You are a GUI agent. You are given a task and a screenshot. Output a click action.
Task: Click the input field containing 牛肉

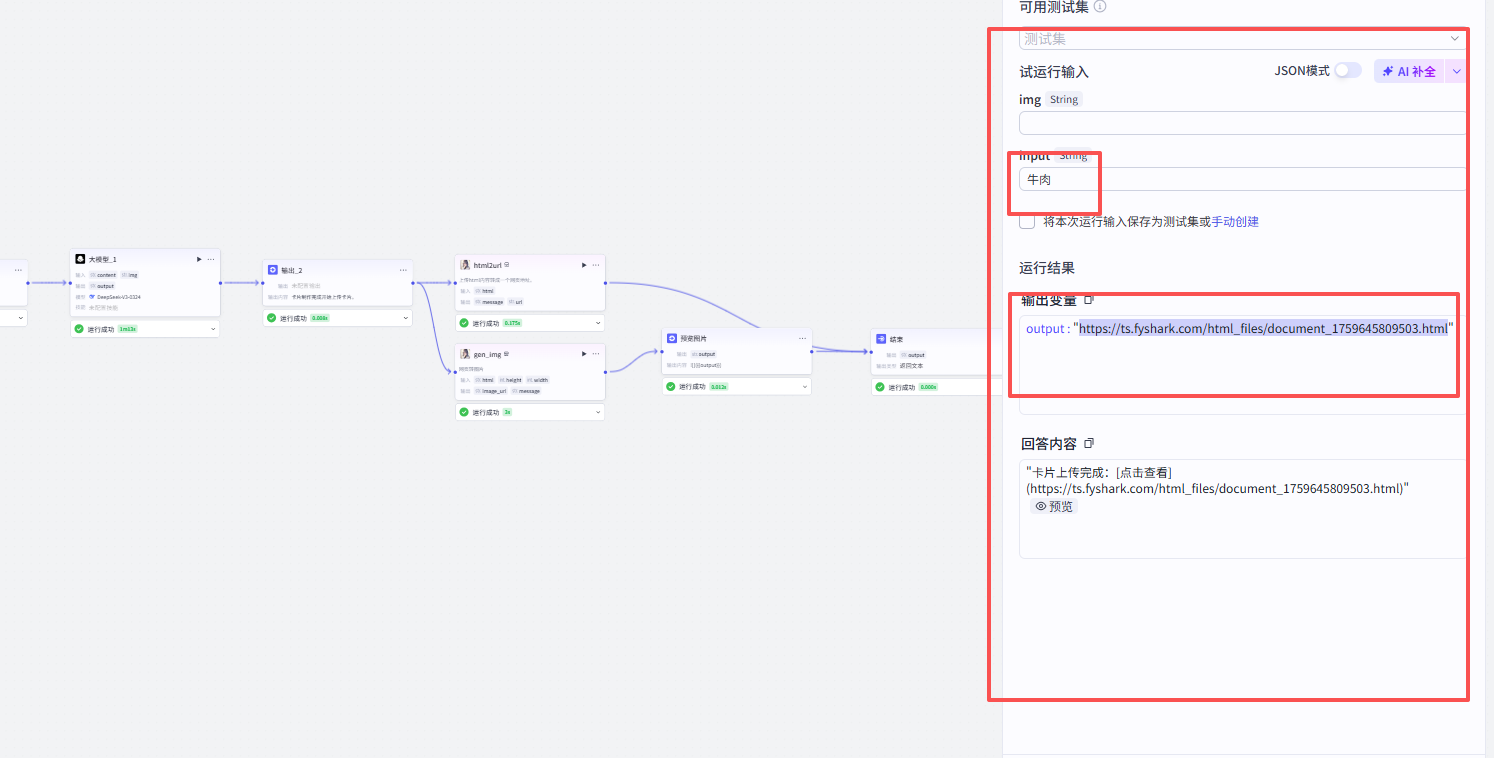click(x=1242, y=179)
